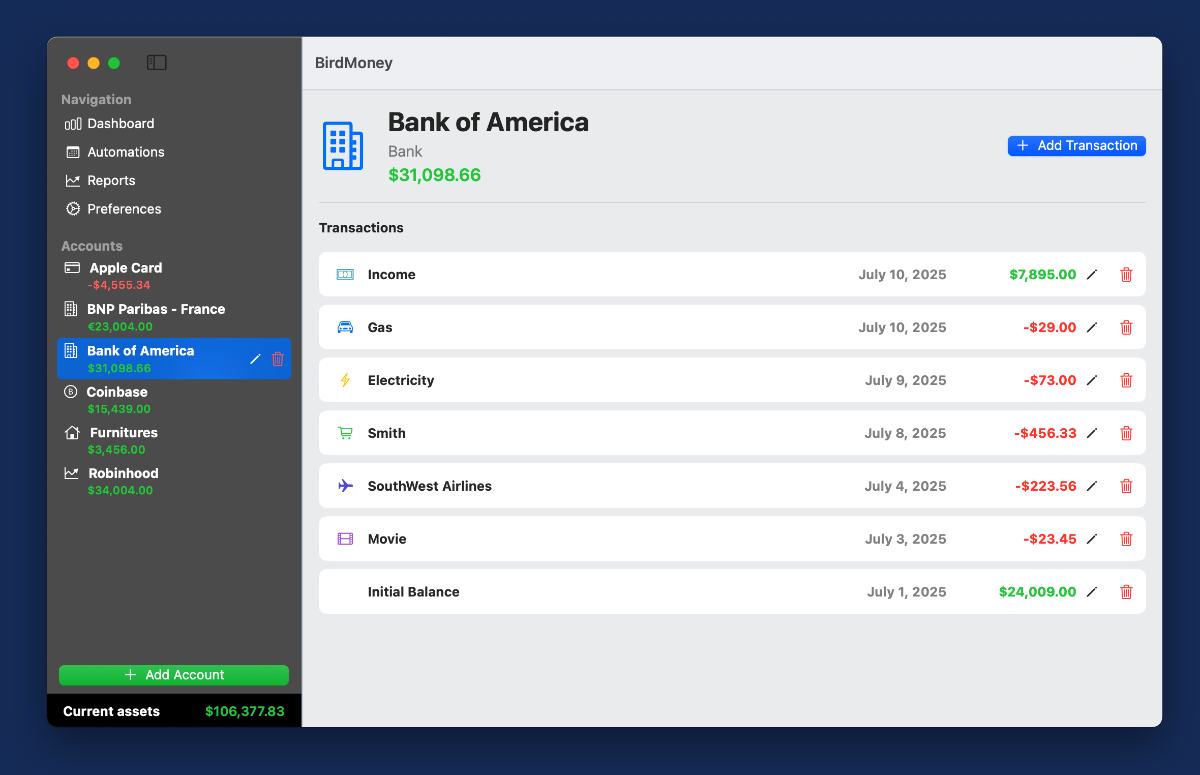Delete the Smith transaction

coord(1126,433)
